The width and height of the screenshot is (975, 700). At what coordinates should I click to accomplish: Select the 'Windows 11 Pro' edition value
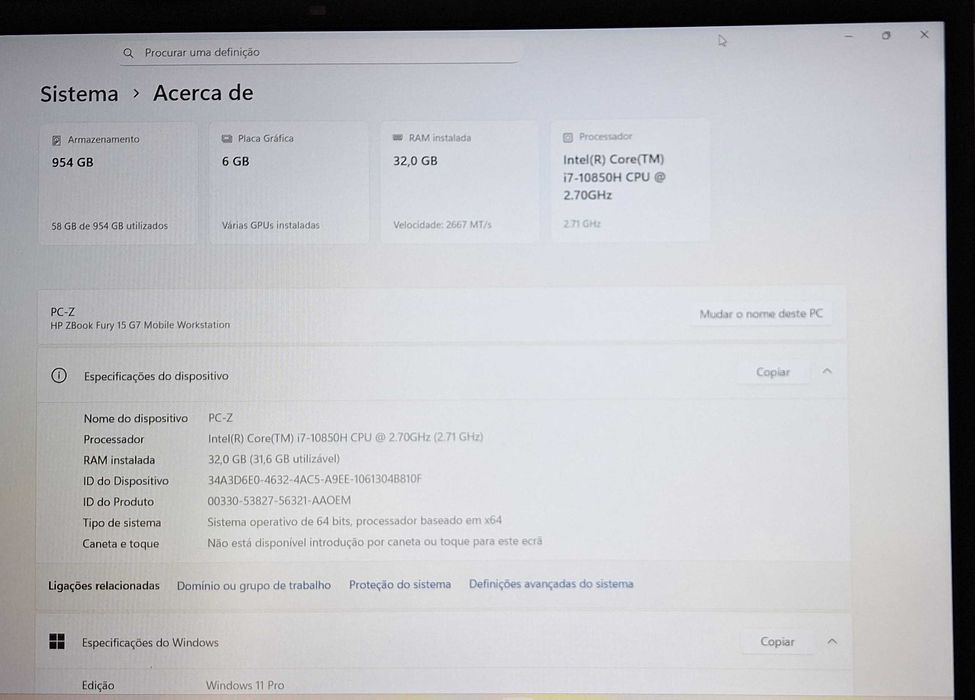pyautogui.click(x=245, y=685)
